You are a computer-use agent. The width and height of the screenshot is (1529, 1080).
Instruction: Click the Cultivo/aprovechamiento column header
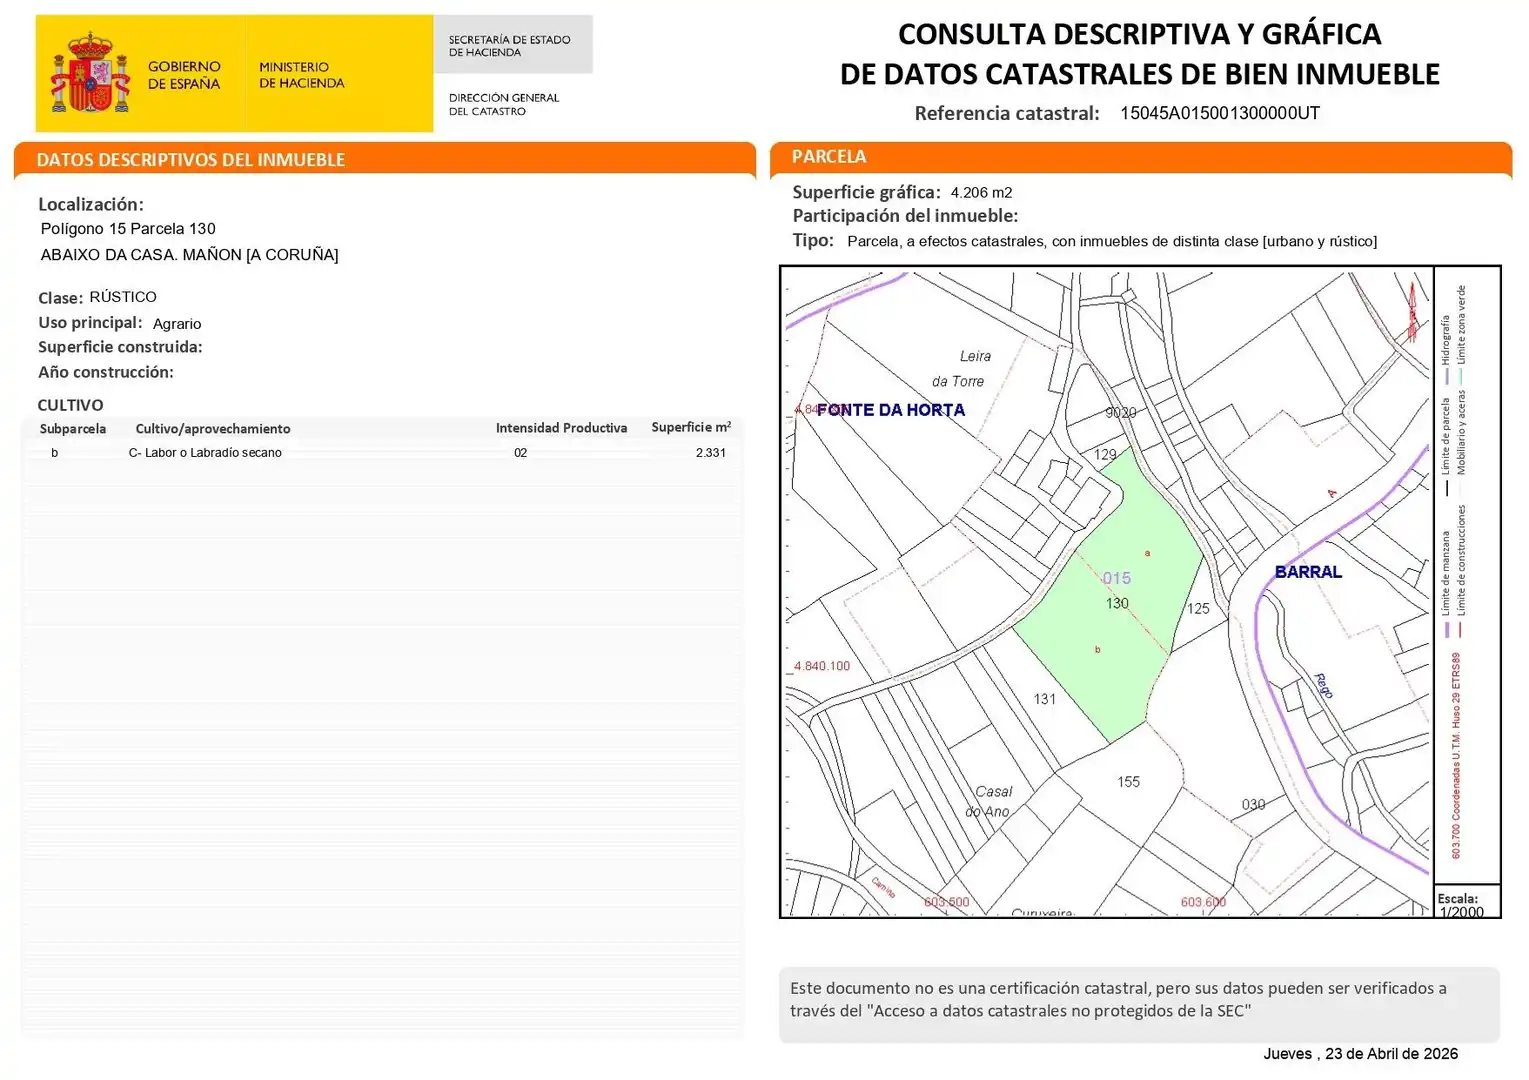pyautogui.click(x=213, y=429)
